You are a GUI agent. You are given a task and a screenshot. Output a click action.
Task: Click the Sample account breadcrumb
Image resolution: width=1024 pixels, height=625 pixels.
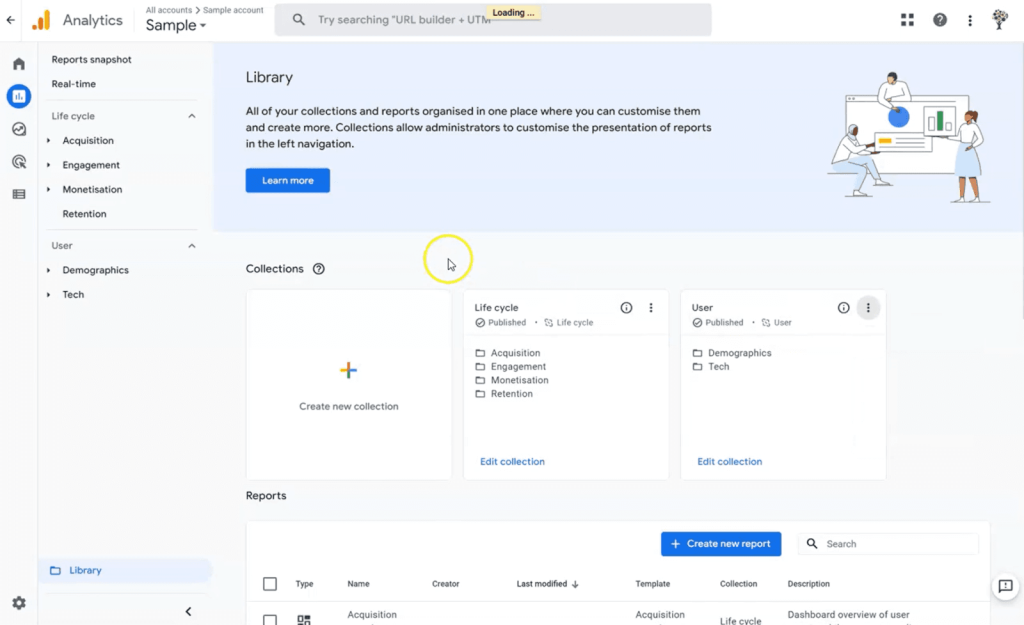[x=233, y=10]
